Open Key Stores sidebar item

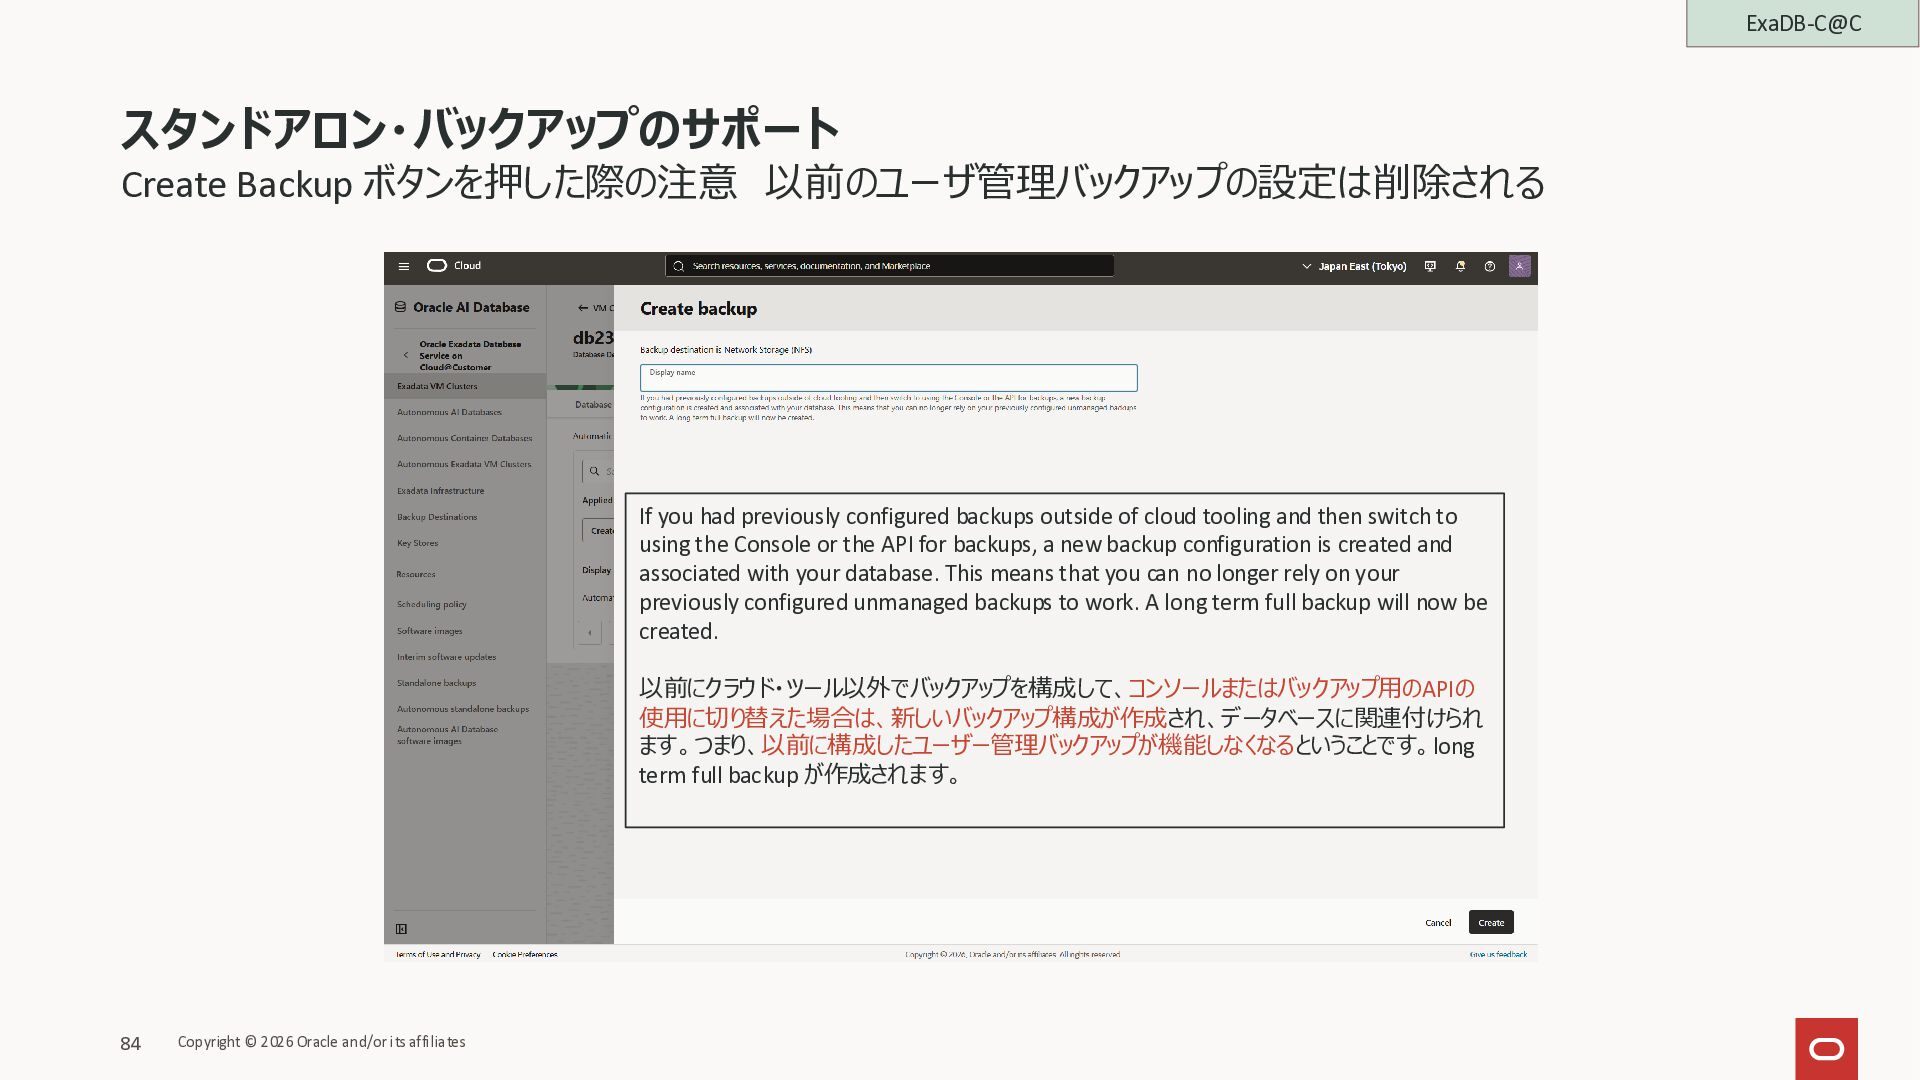click(417, 543)
